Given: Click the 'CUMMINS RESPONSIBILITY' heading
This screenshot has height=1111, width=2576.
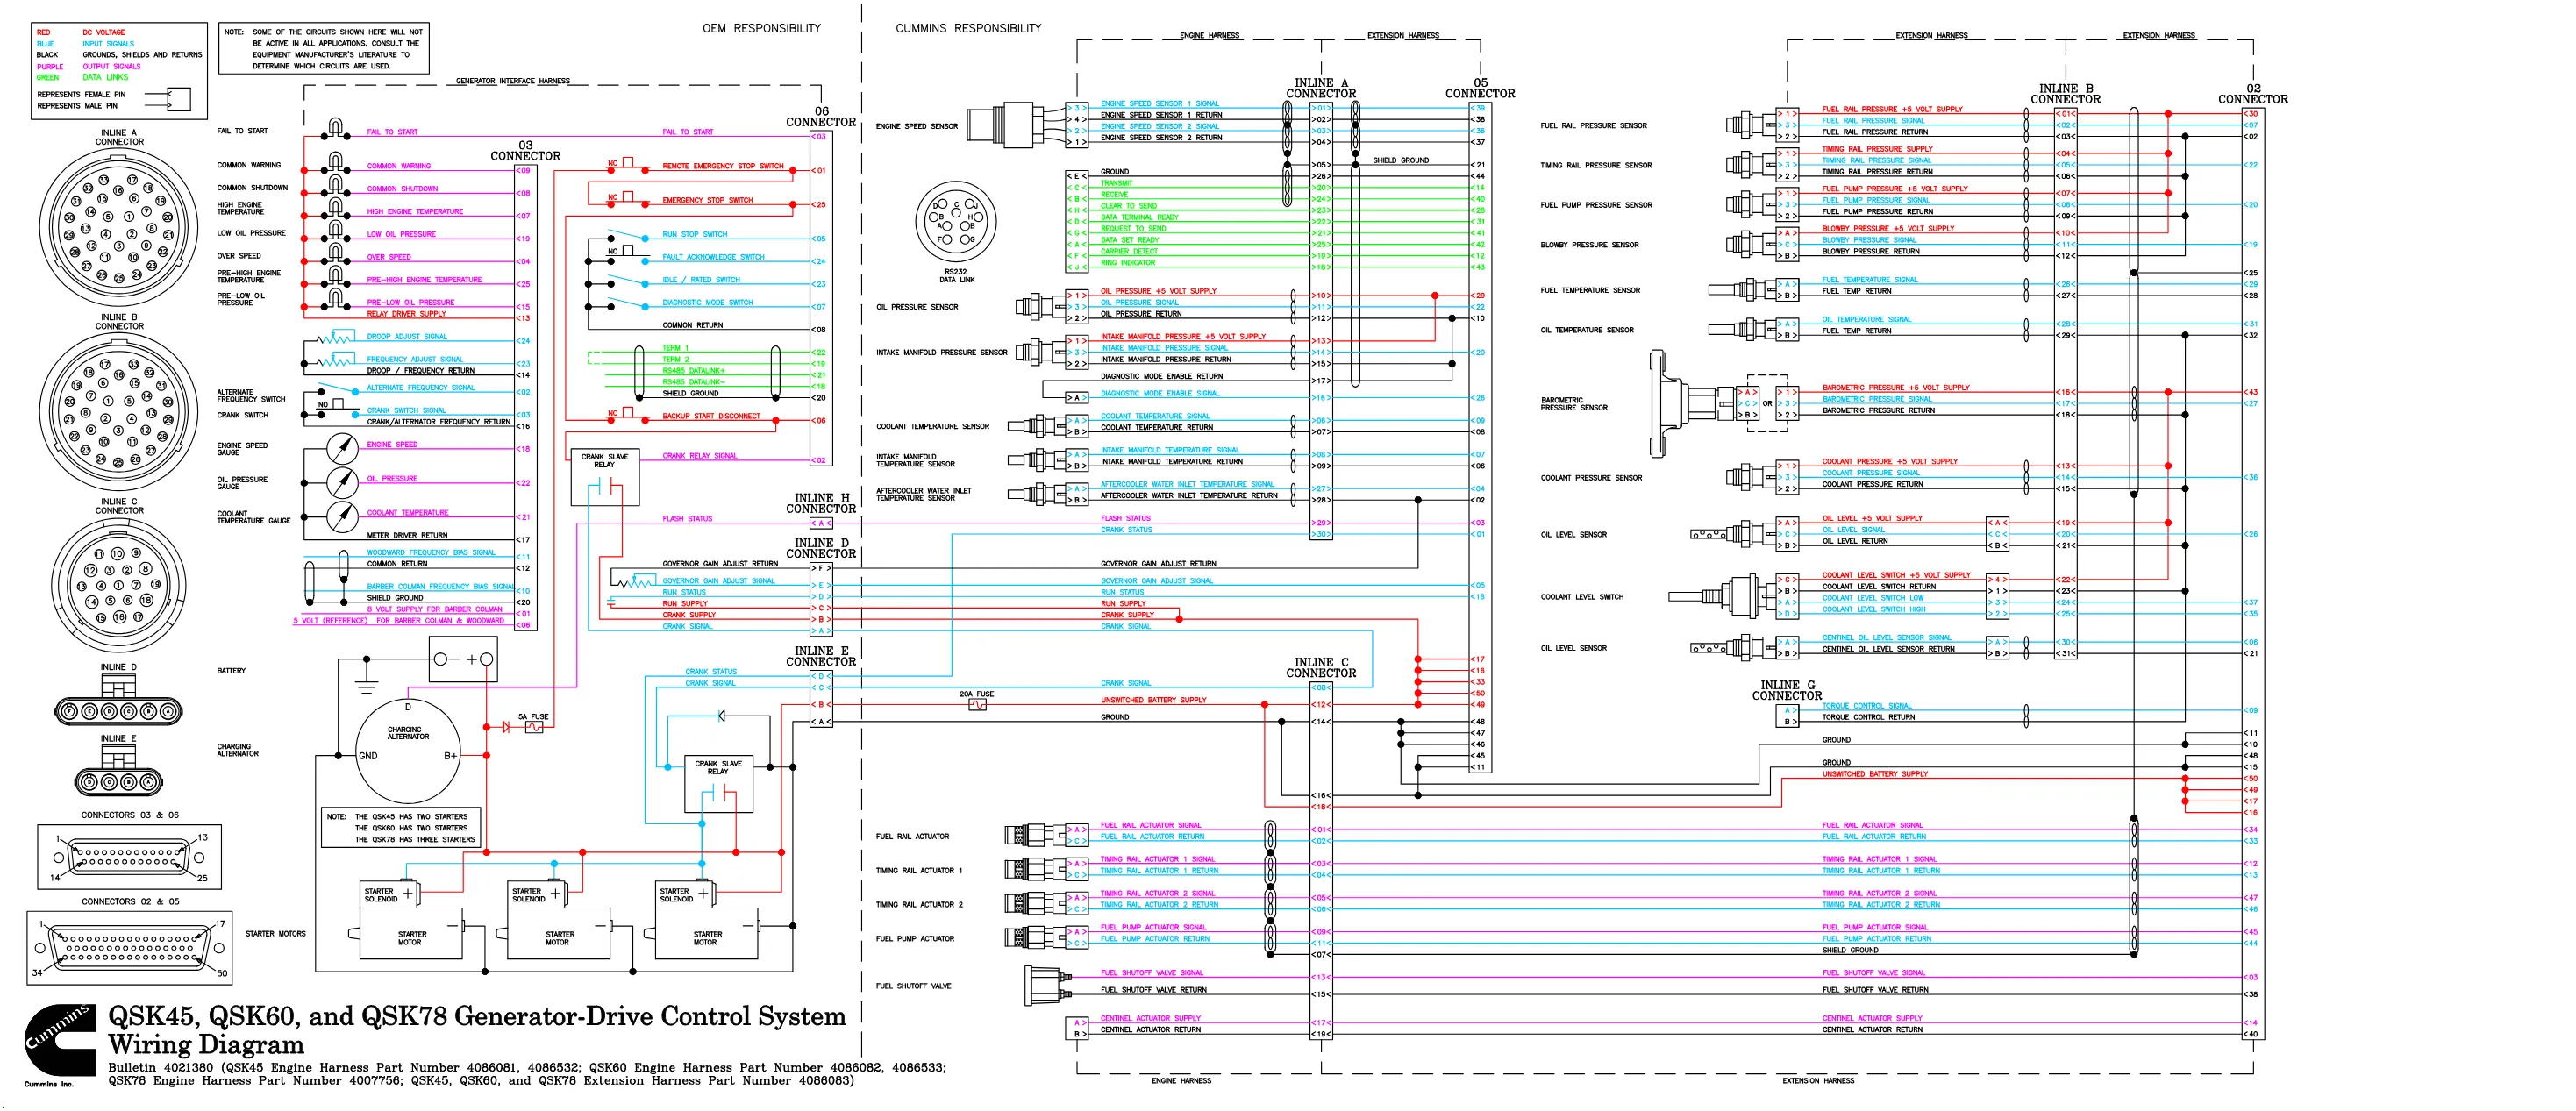Looking at the screenshot, I should point(968,28).
